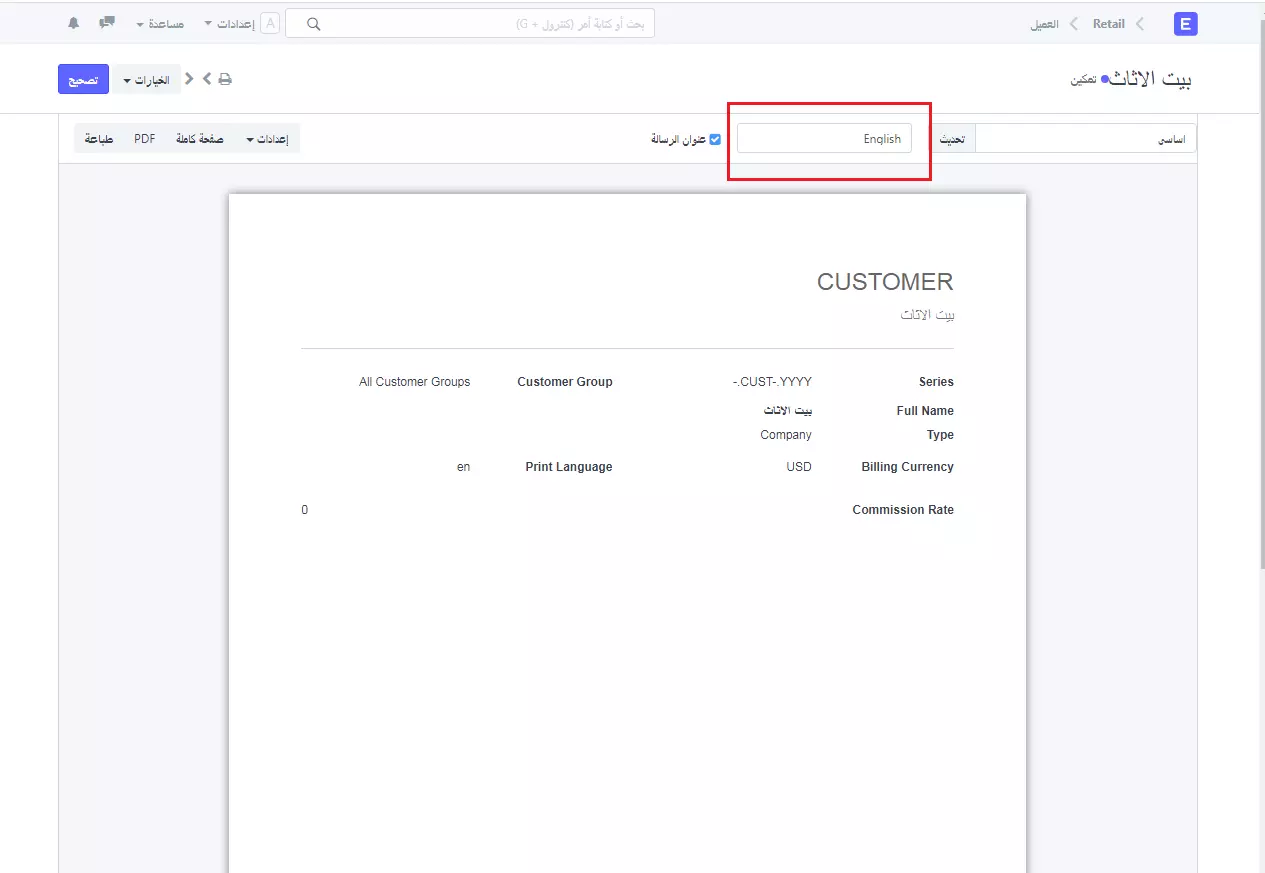Click the Commission Rate label
Viewport: 1265px width, 873px height.
(x=903, y=510)
